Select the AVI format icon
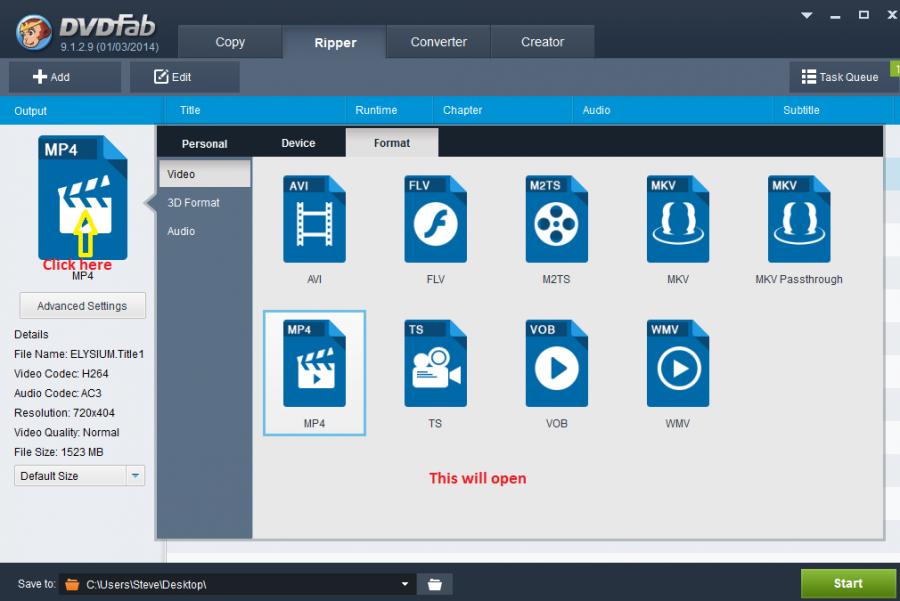 pos(314,220)
